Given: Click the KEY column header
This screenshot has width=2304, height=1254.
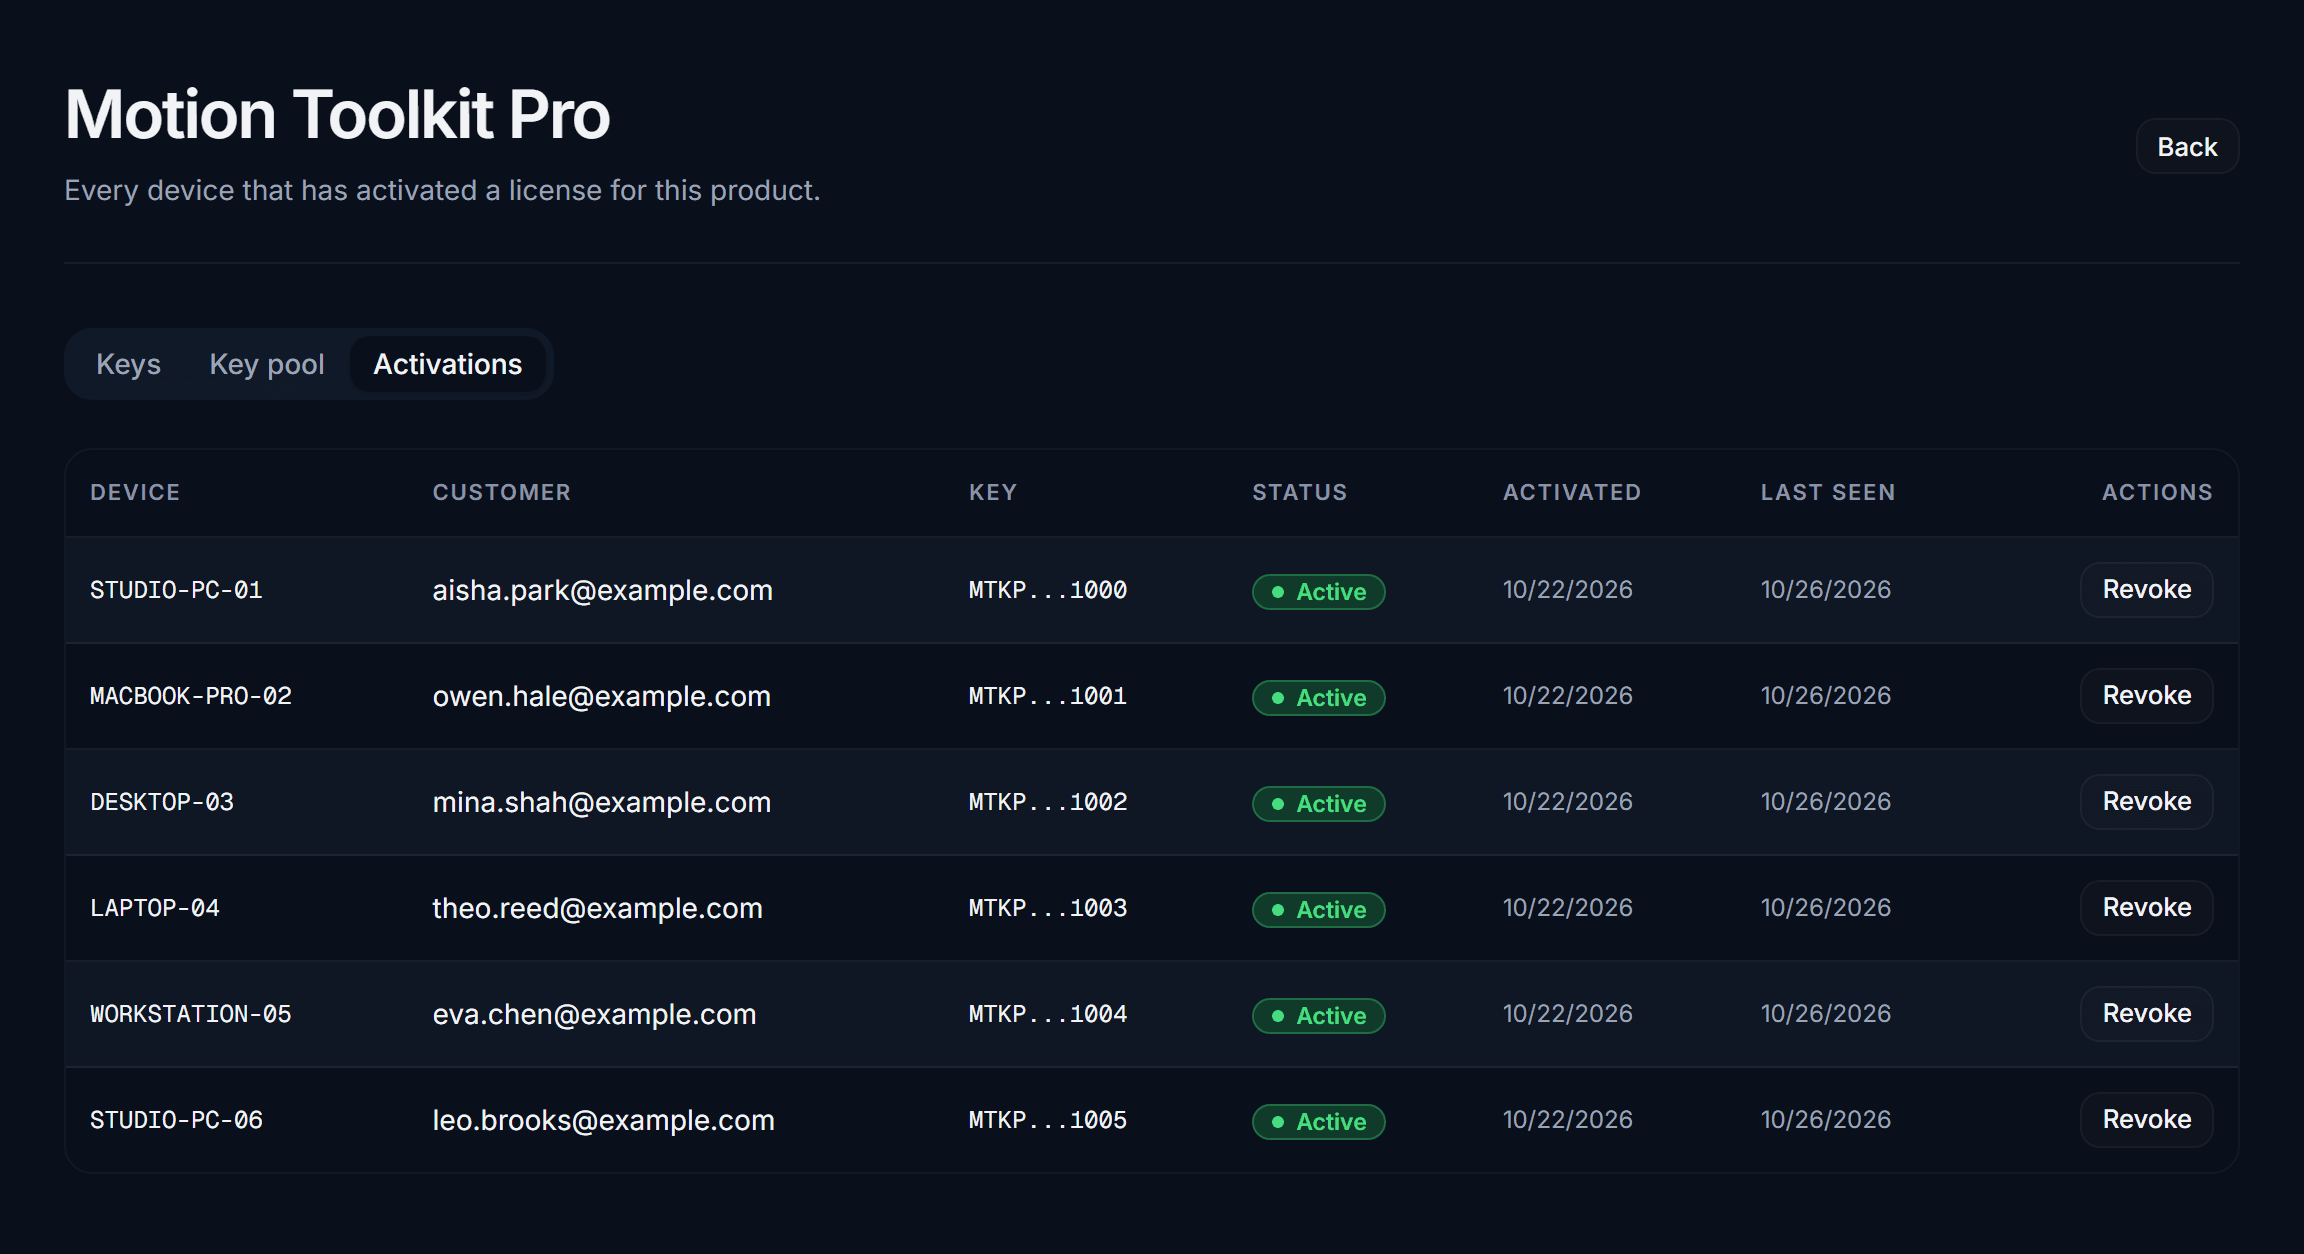Looking at the screenshot, I should point(992,492).
